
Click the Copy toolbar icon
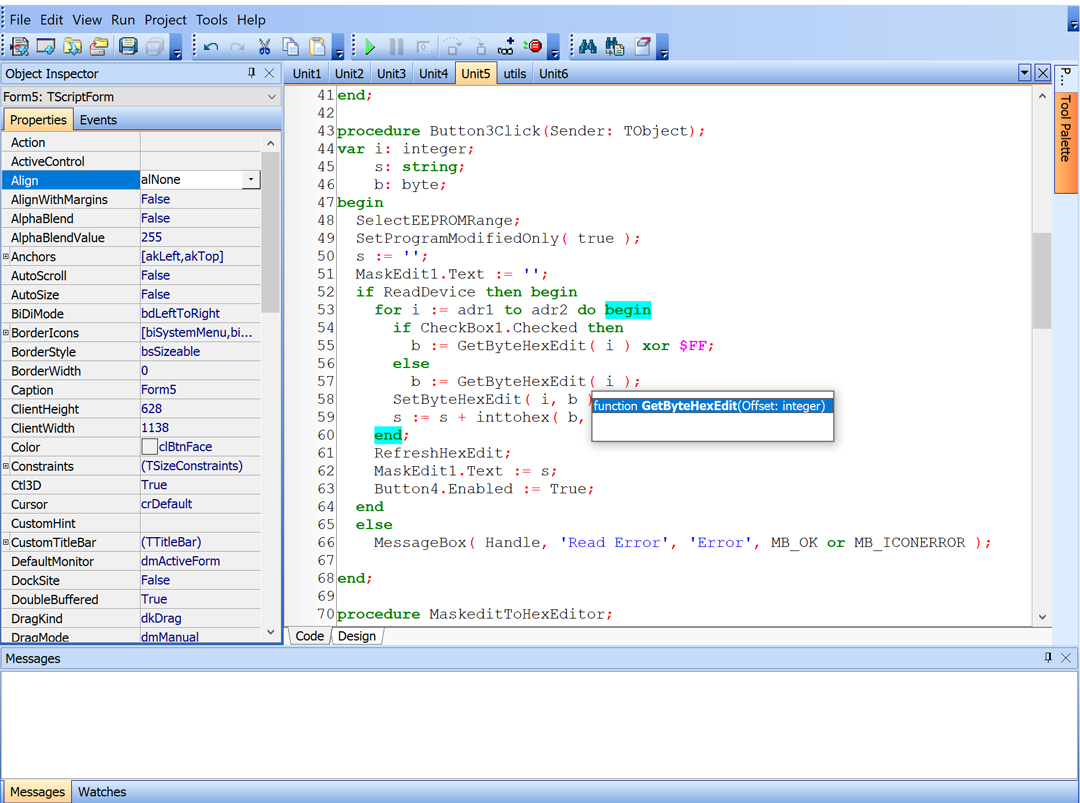point(291,46)
